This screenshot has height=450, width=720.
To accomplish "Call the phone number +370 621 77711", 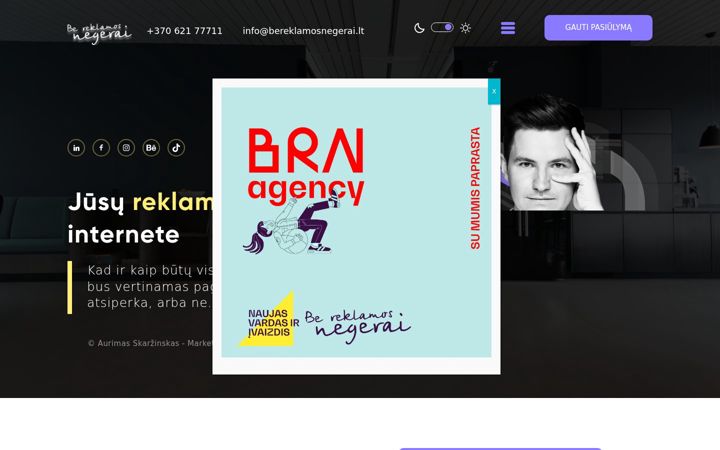I will click(185, 31).
